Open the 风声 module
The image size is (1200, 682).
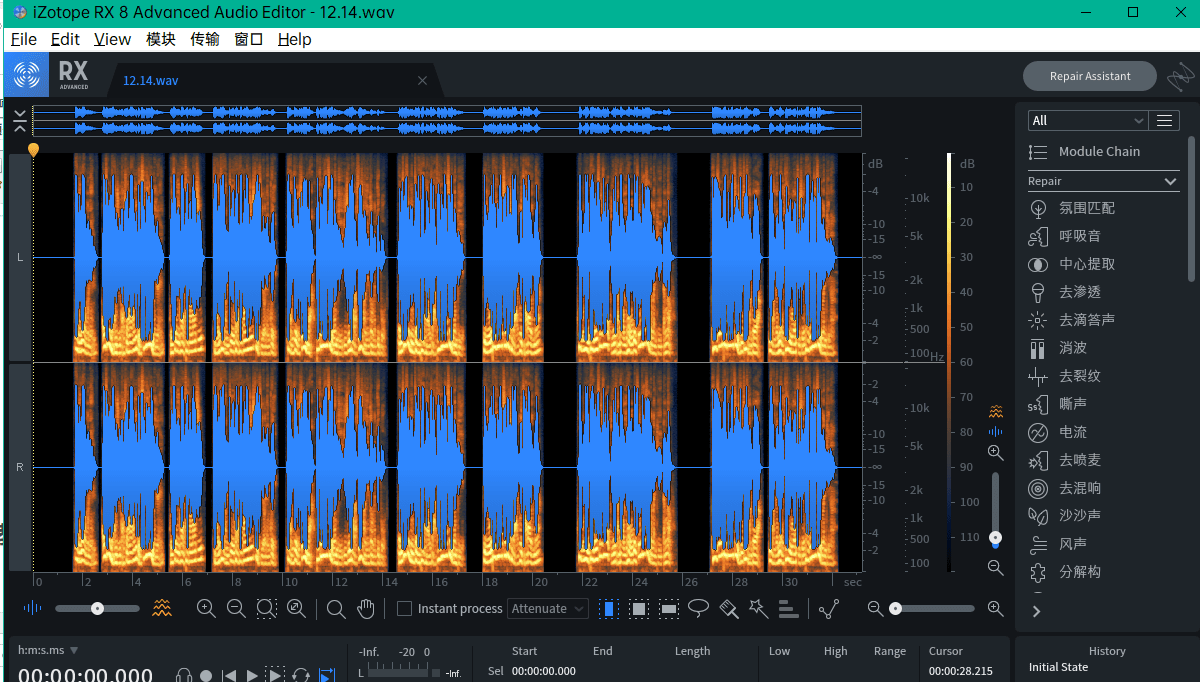(1072, 544)
